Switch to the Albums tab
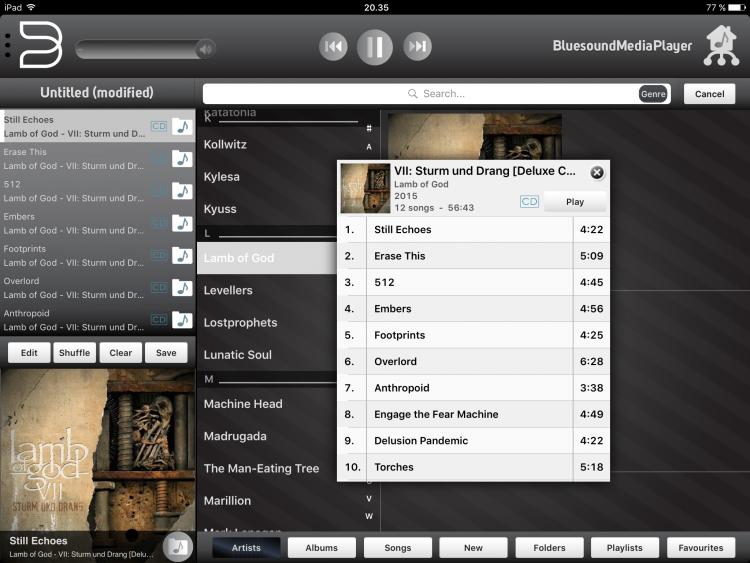Image resolution: width=750 pixels, height=563 pixels. point(321,547)
